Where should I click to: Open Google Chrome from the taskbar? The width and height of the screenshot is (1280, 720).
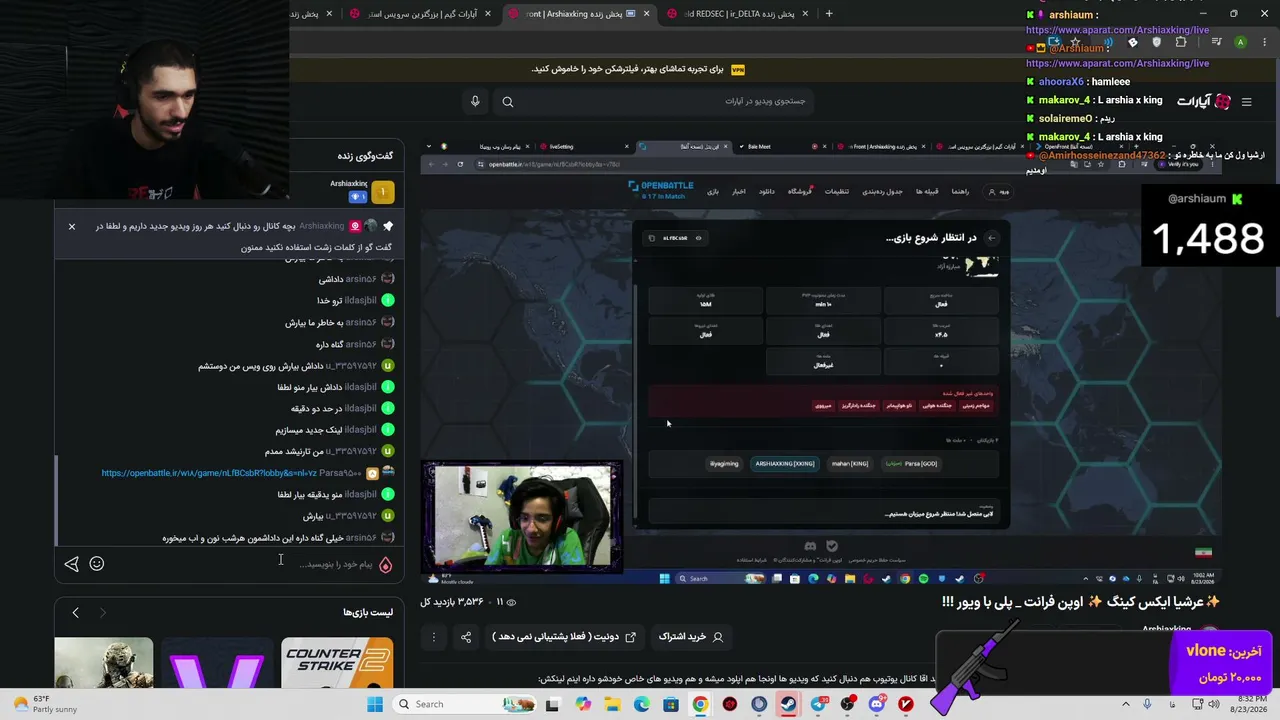click(700, 704)
